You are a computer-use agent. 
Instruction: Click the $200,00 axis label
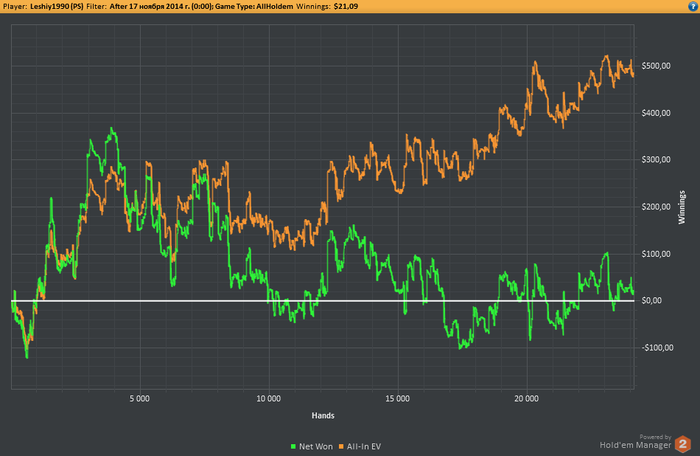point(656,207)
